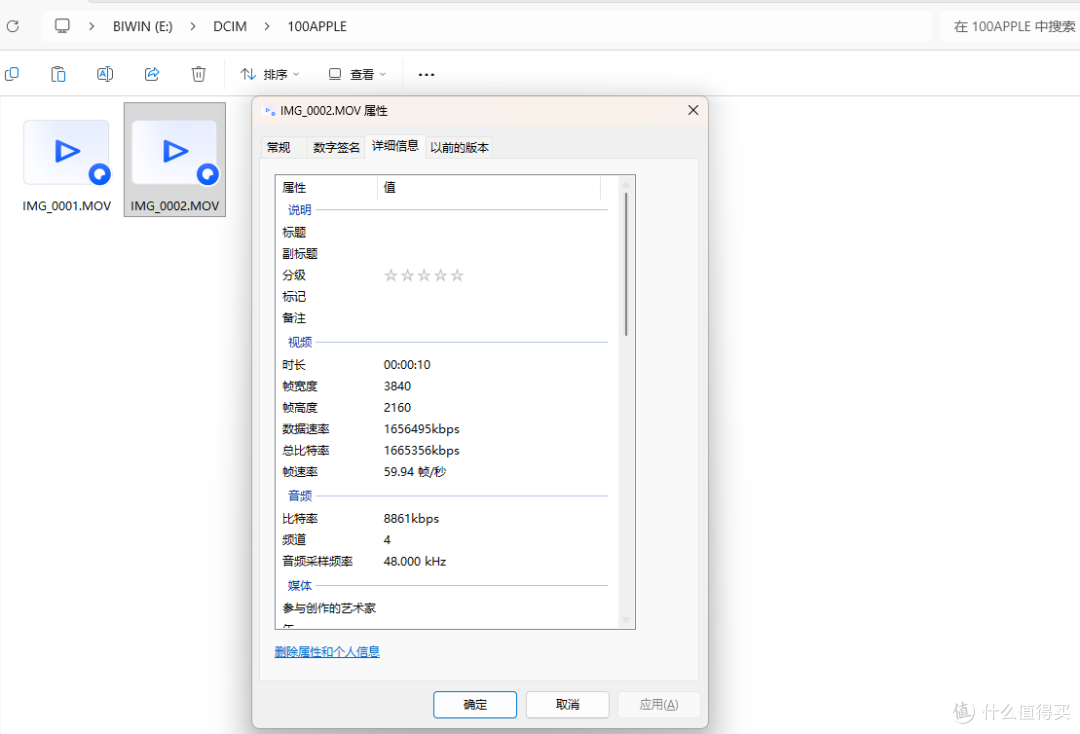Click the scroll-up arrow of property list
This screenshot has width=1080, height=734.
(x=626, y=184)
